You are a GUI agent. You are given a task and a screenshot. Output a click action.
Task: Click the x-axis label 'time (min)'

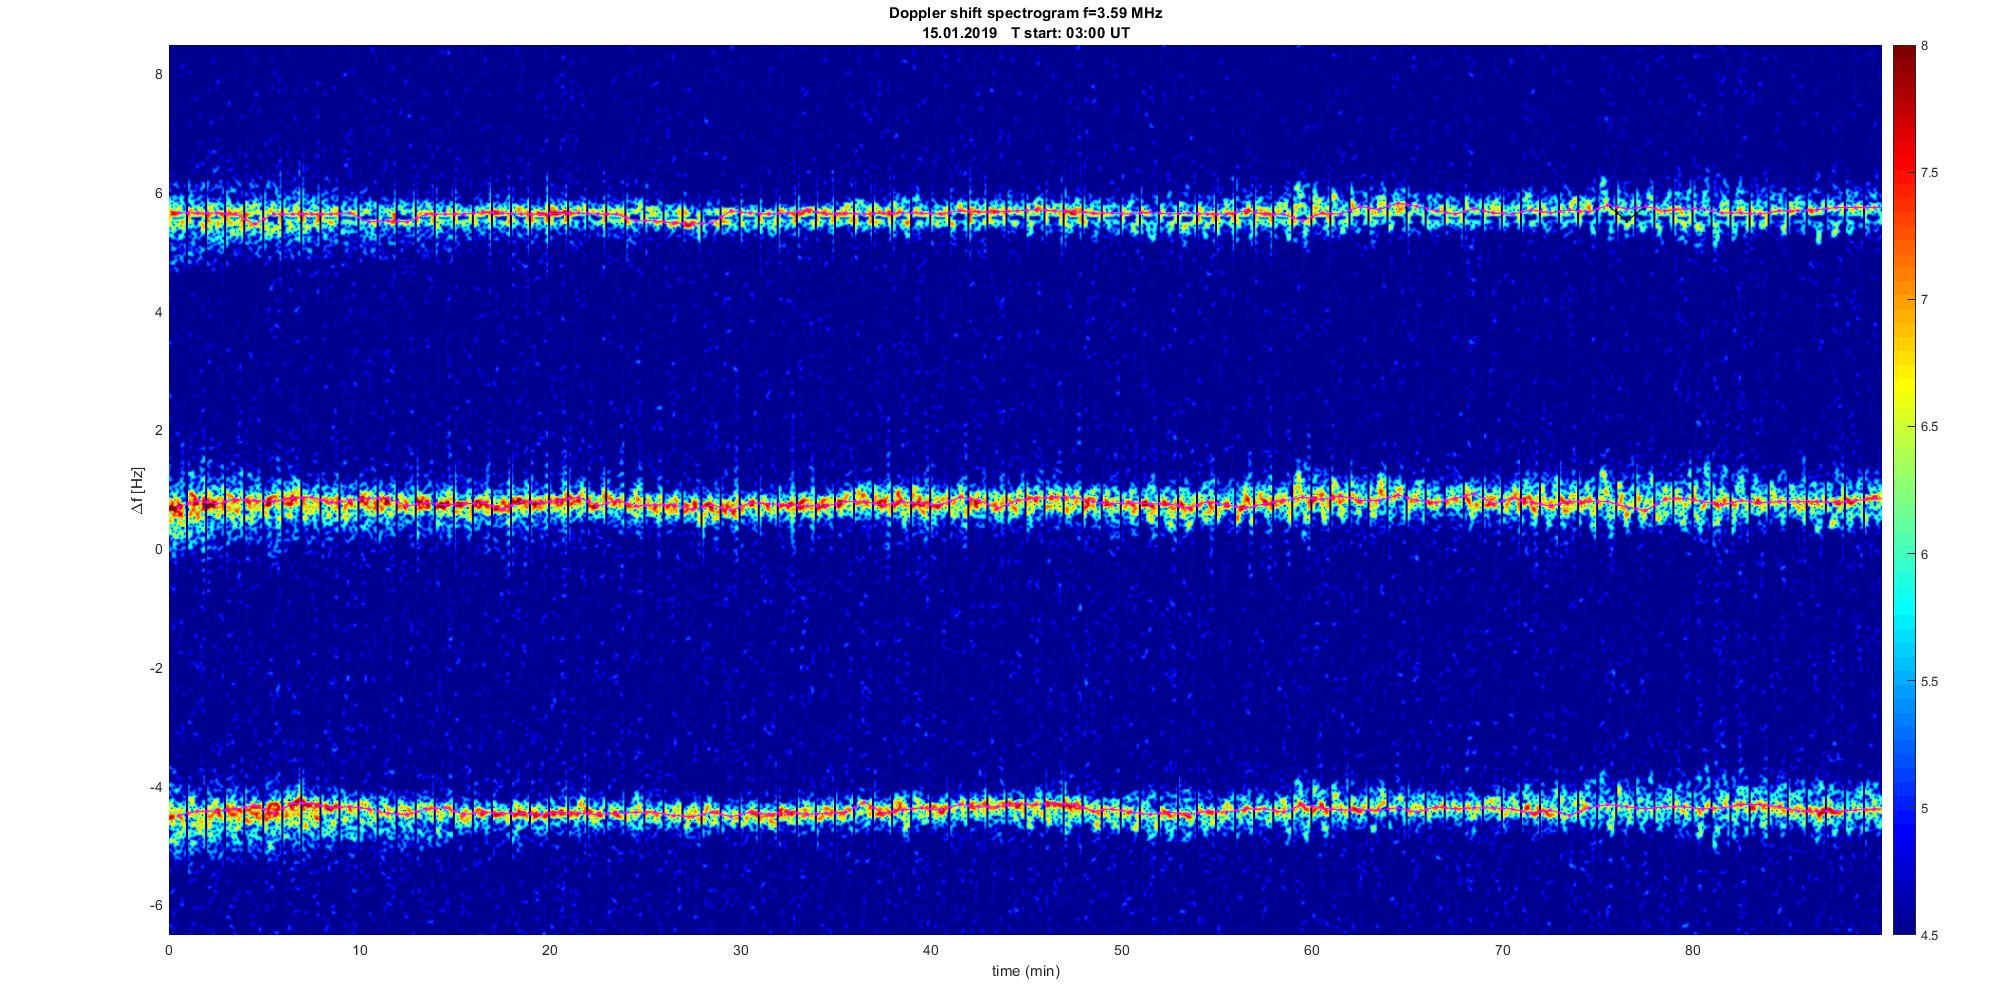(x=1025, y=970)
